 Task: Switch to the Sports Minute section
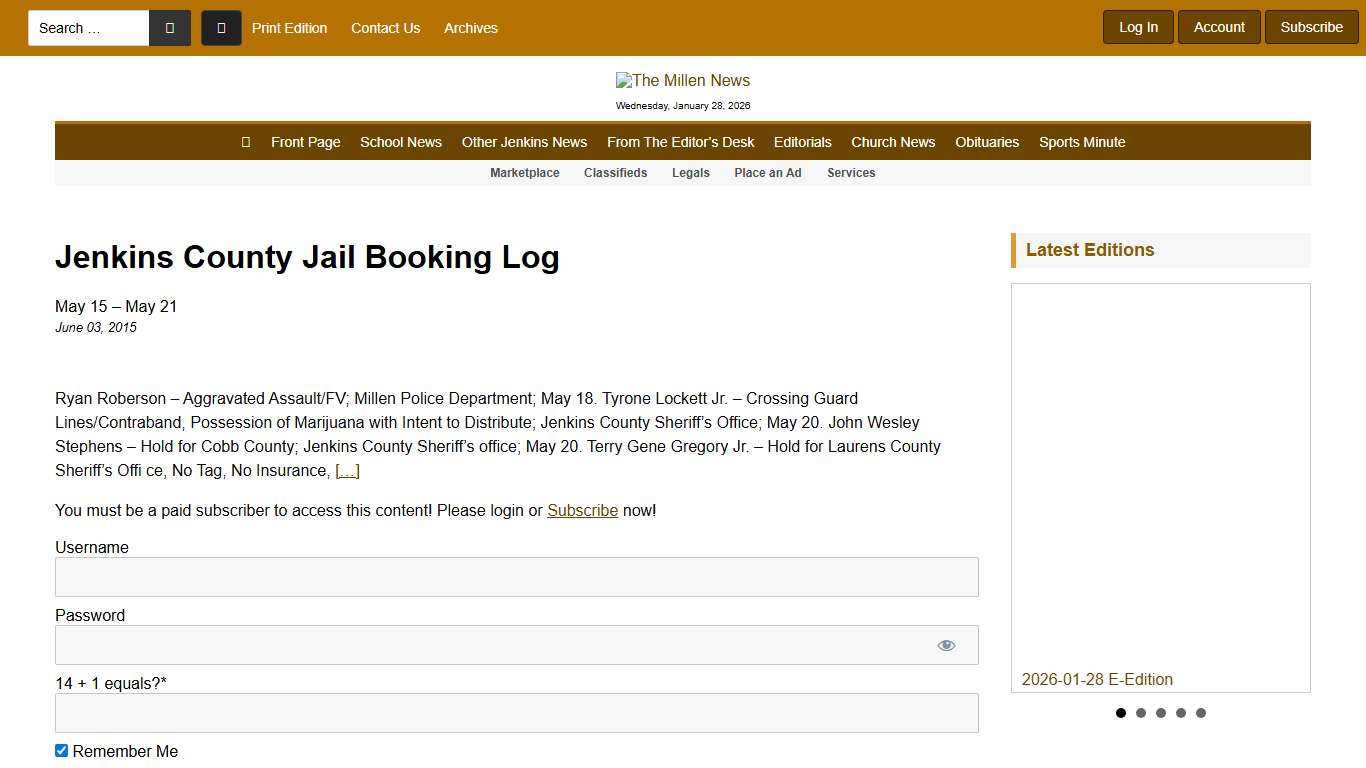coord(1082,142)
